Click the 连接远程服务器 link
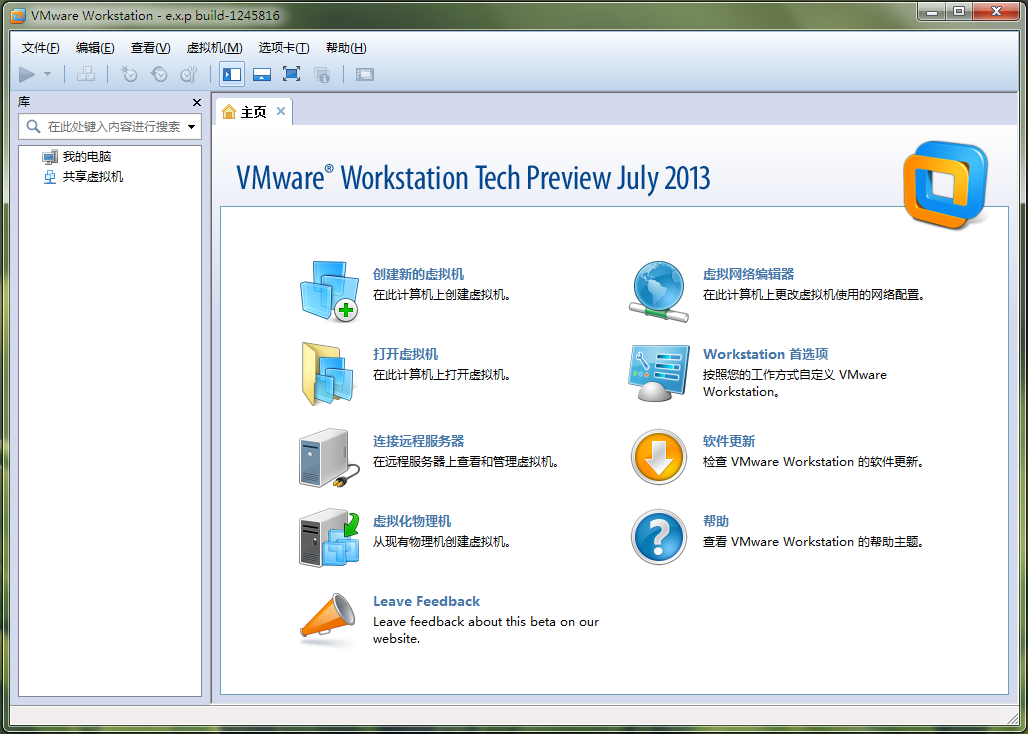1028x734 pixels. coord(418,442)
